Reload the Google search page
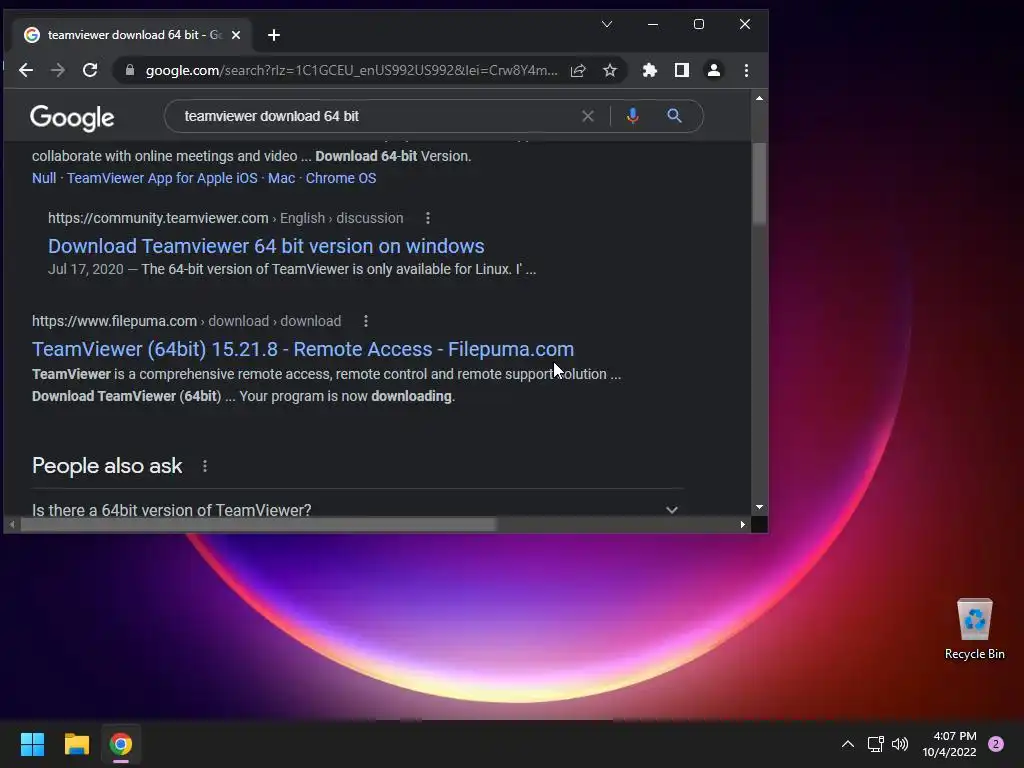Image resolution: width=1024 pixels, height=768 pixels. coord(90,71)
